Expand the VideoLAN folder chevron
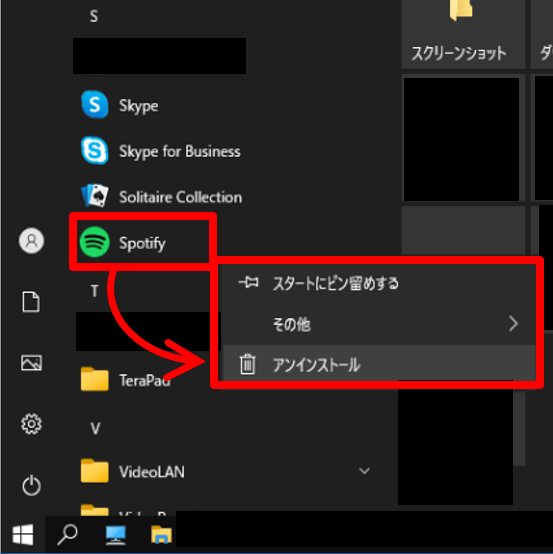Viewport: 553px width, 554px height. click(364, 471)
